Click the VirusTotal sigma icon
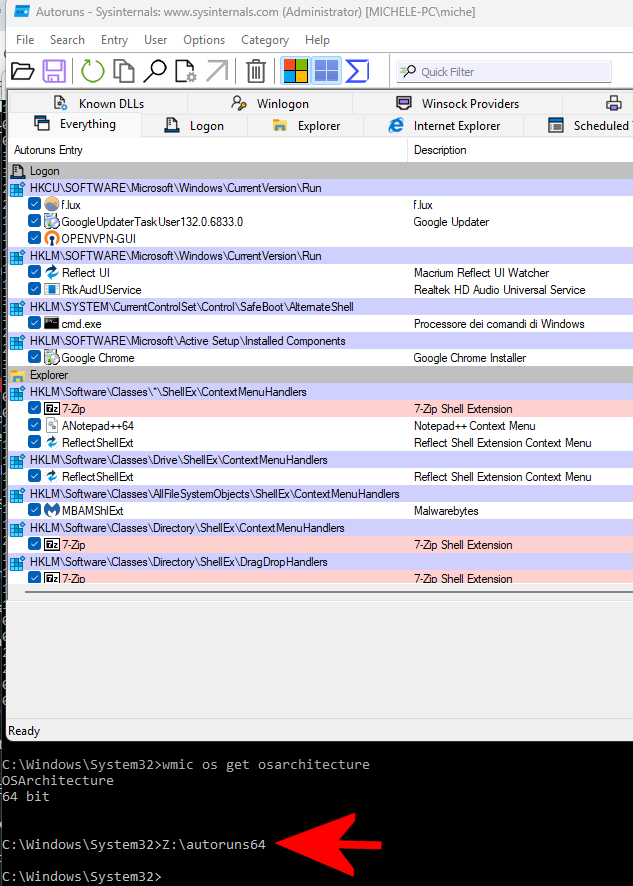Viewport: 633px width, 886px height. 357,71
